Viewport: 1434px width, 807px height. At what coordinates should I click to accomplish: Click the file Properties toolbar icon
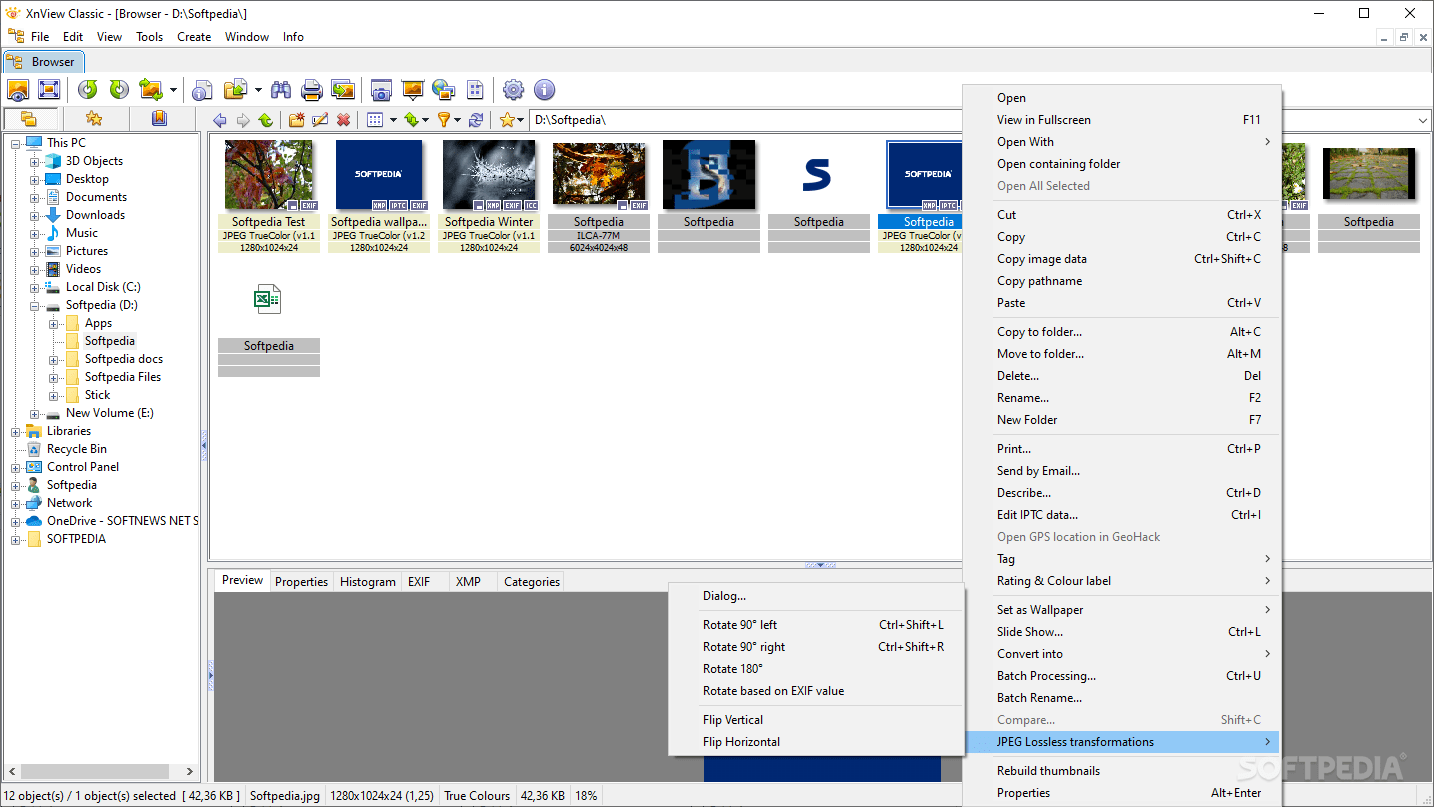(203, 90)
